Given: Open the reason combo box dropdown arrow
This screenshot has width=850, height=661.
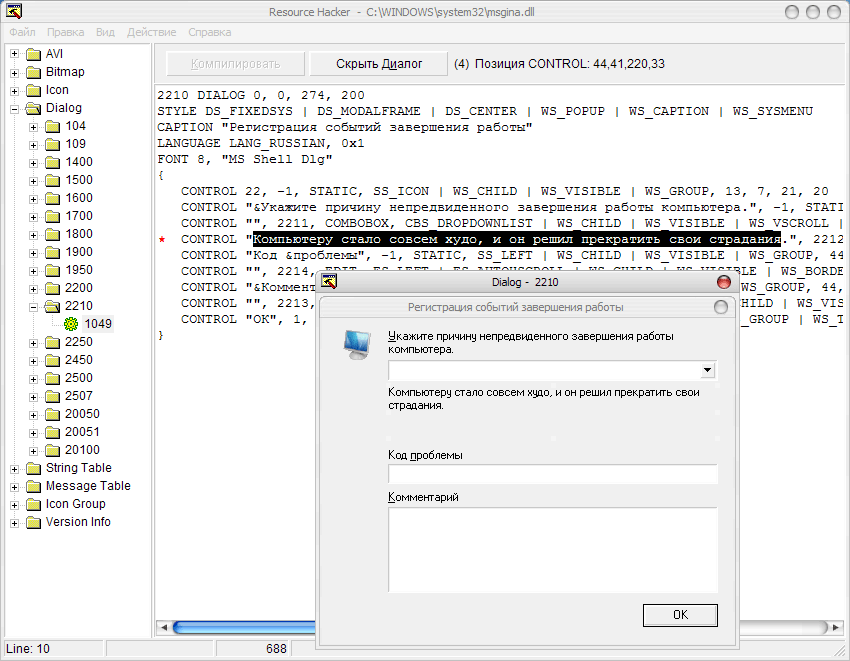Looking at the screenshot, I should (x=707, y=370).
